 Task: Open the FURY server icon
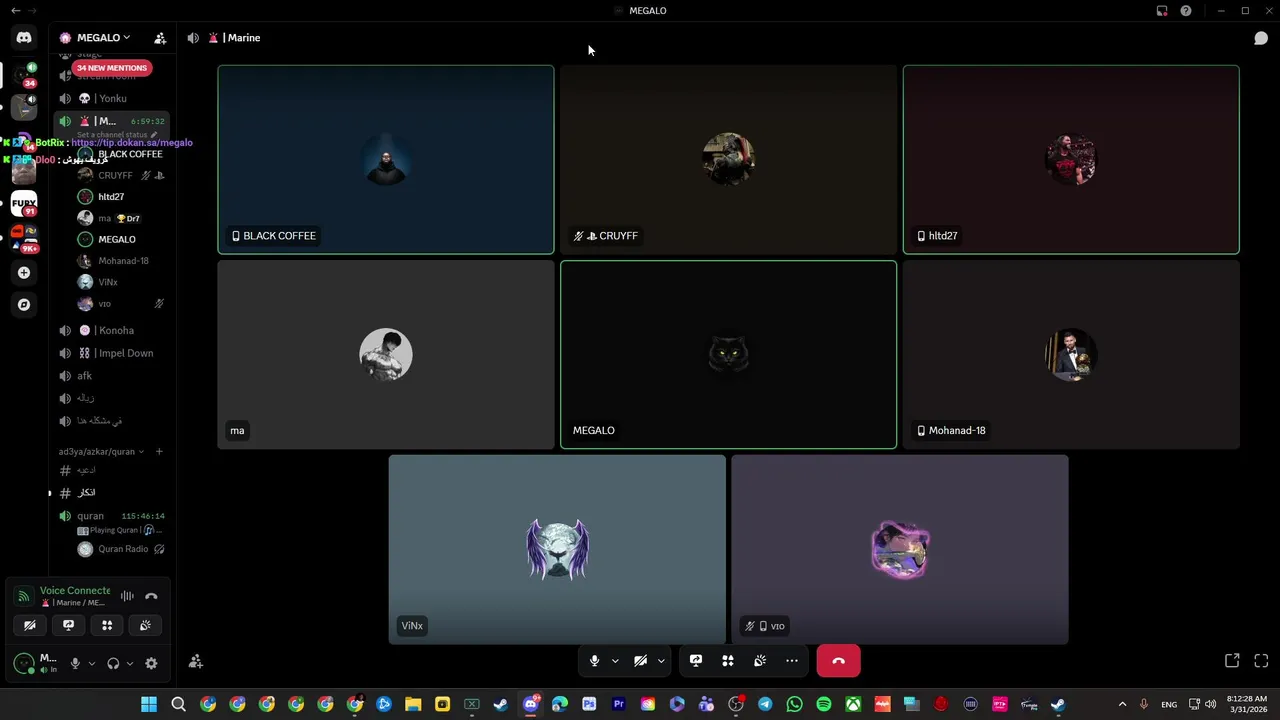[x=24, y=203]
